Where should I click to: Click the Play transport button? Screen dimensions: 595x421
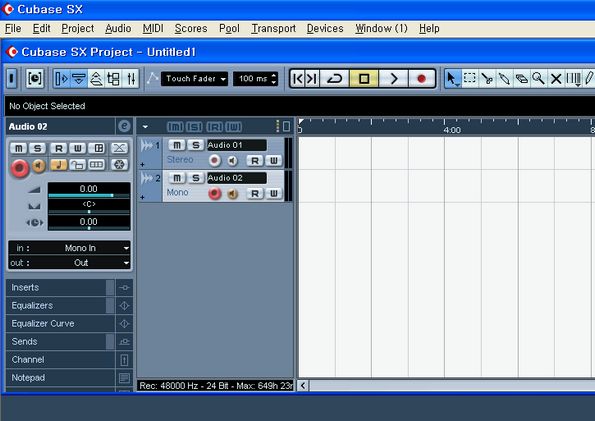click(394, 79)
